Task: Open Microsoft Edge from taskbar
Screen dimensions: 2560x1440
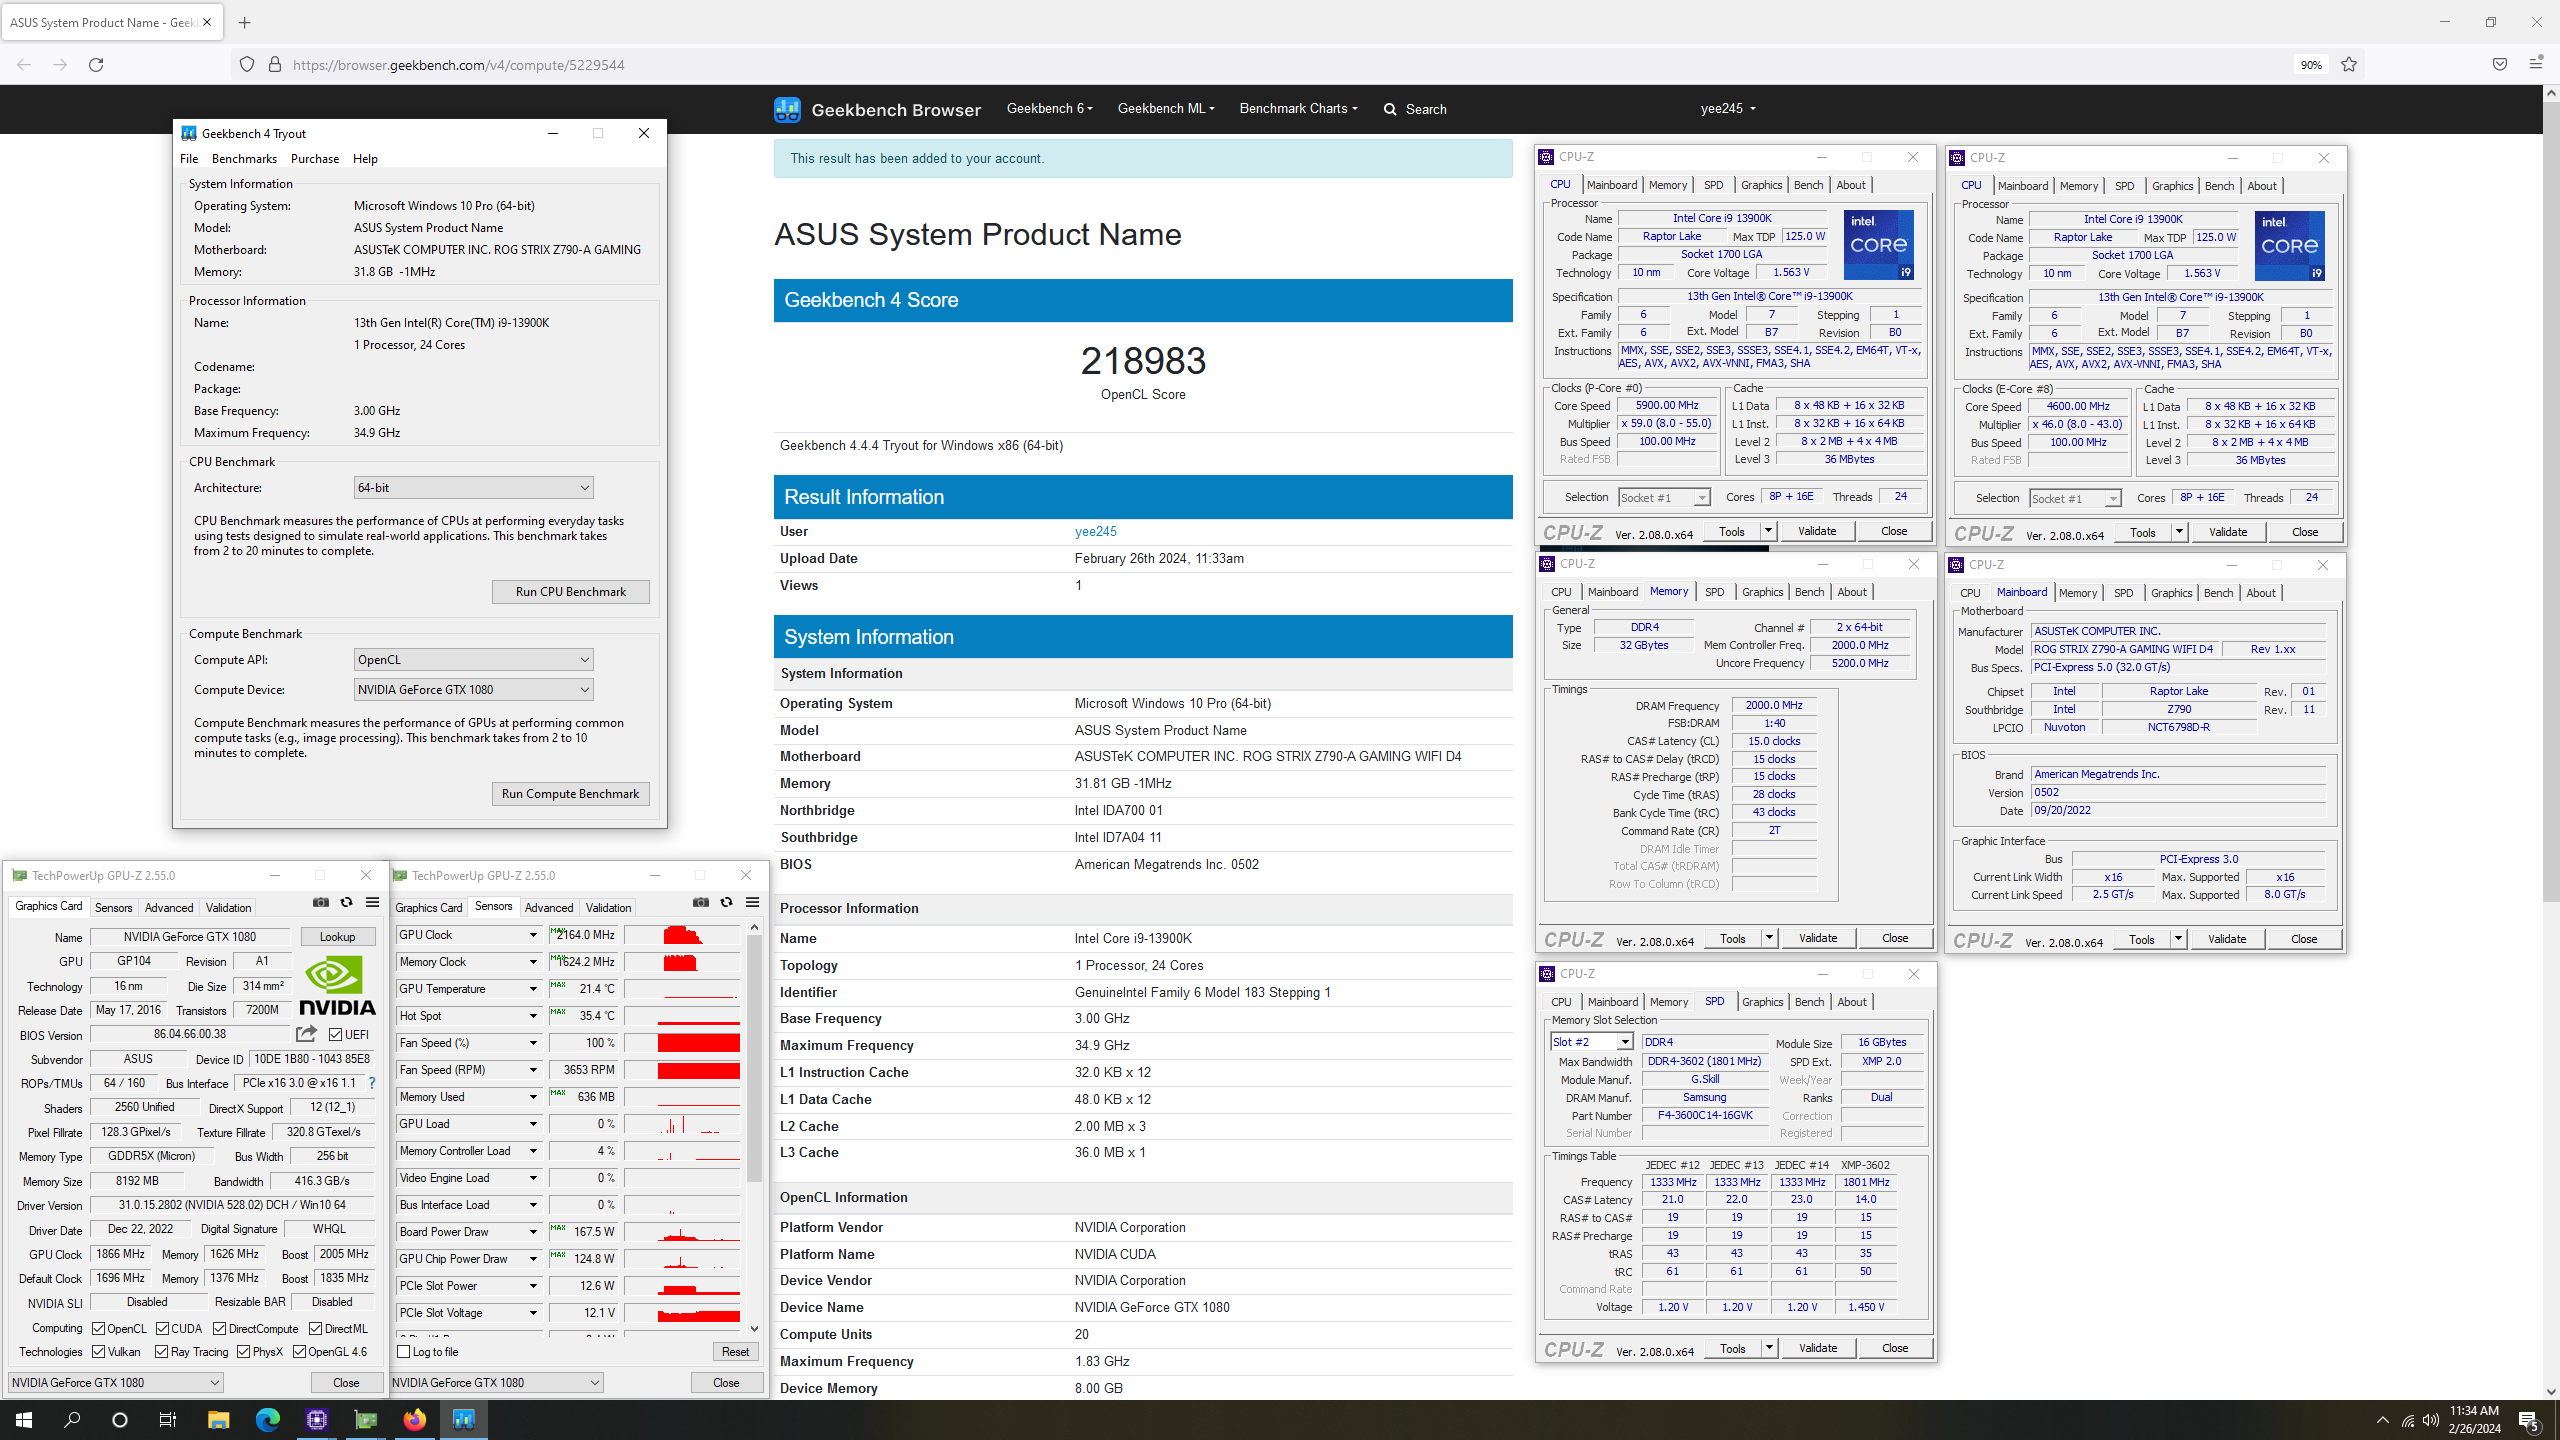Action: pos(267,1420)
